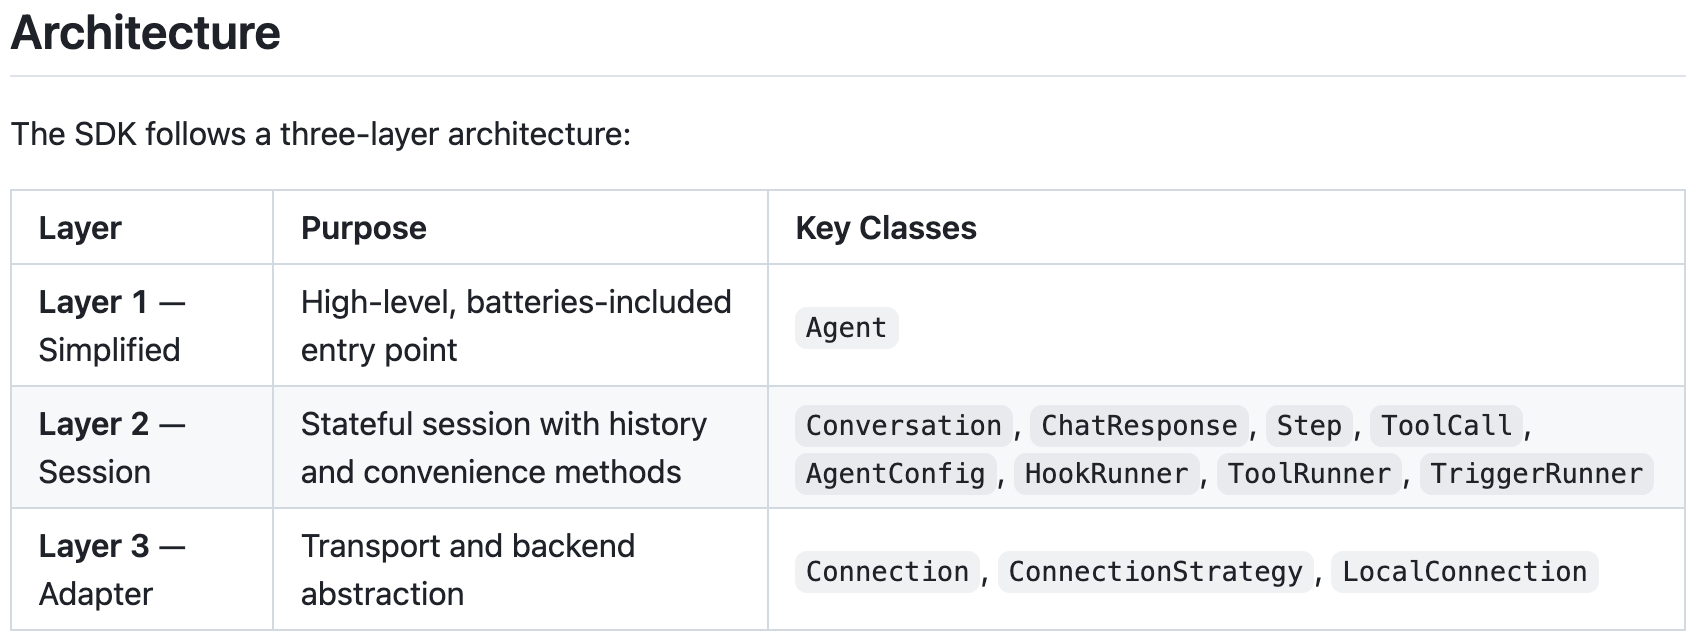Viewport: 1700px width, 638px height.
Task: Select the ToolRunner code tag
Action: pos(1309,474)
